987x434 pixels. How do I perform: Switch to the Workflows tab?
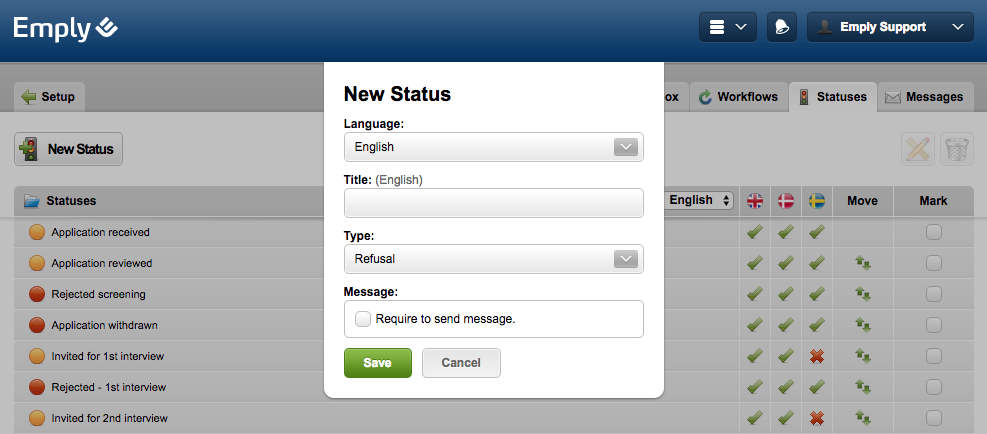point(737,97)
